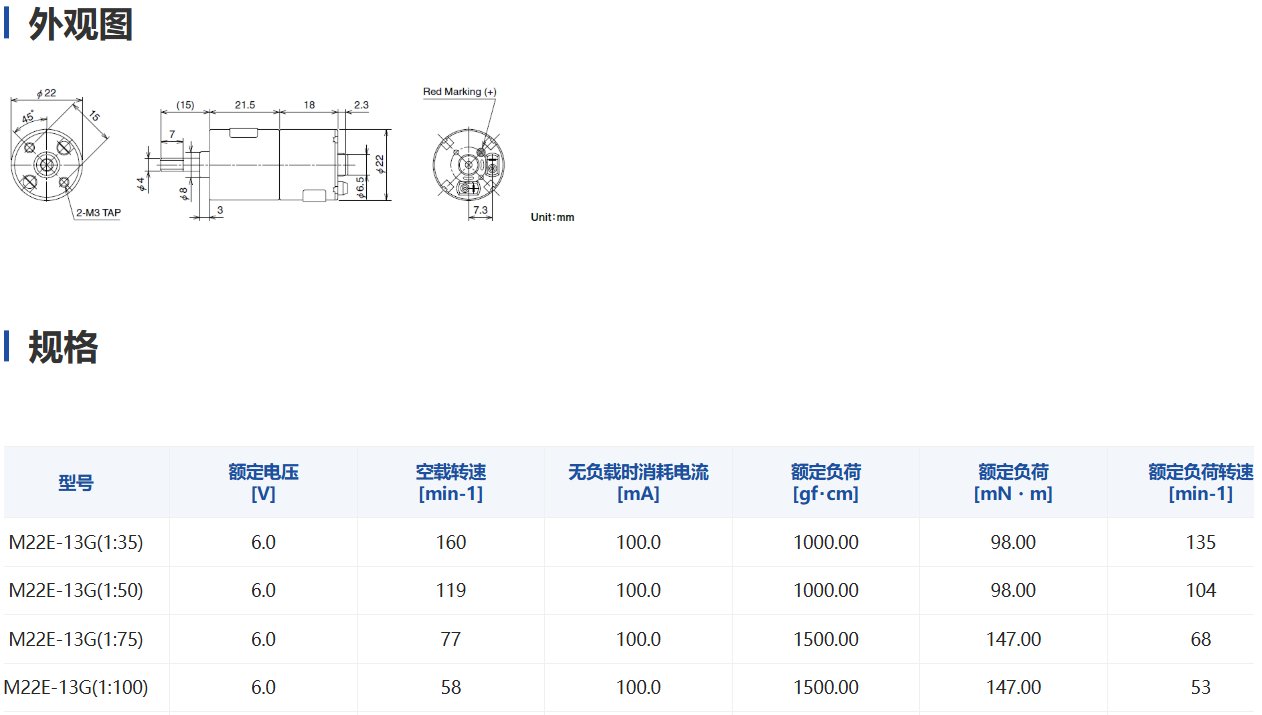
Task: Click model name M22E-13G(1:35)
Action: pyautogui.click(x=76, y=542)
